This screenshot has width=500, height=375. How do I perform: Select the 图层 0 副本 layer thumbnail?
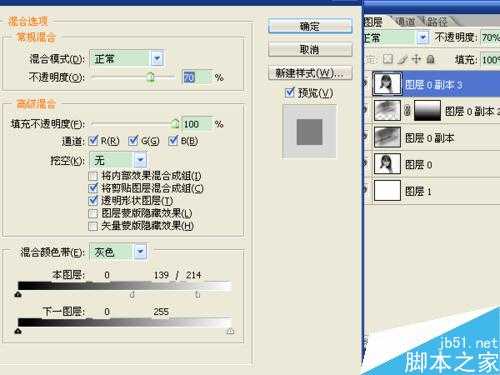pos(387,137)
